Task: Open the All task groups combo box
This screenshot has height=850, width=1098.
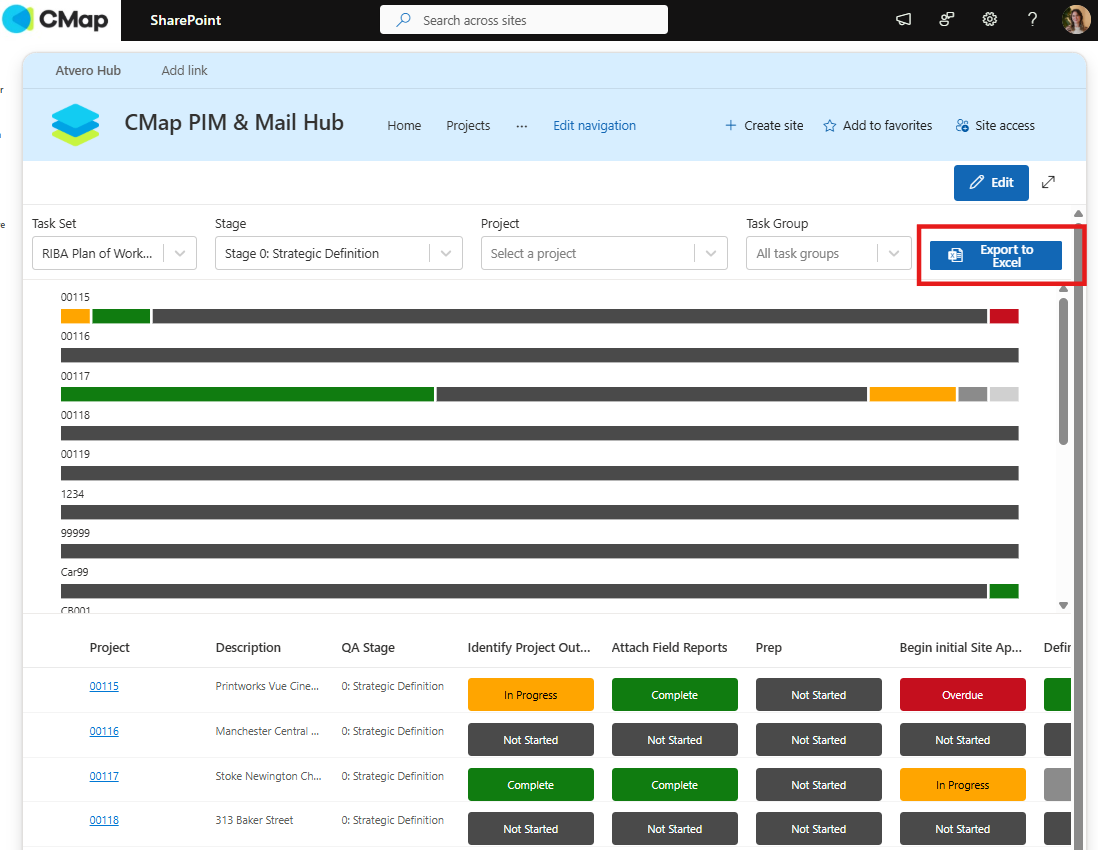Action: [x=829, y=253]
